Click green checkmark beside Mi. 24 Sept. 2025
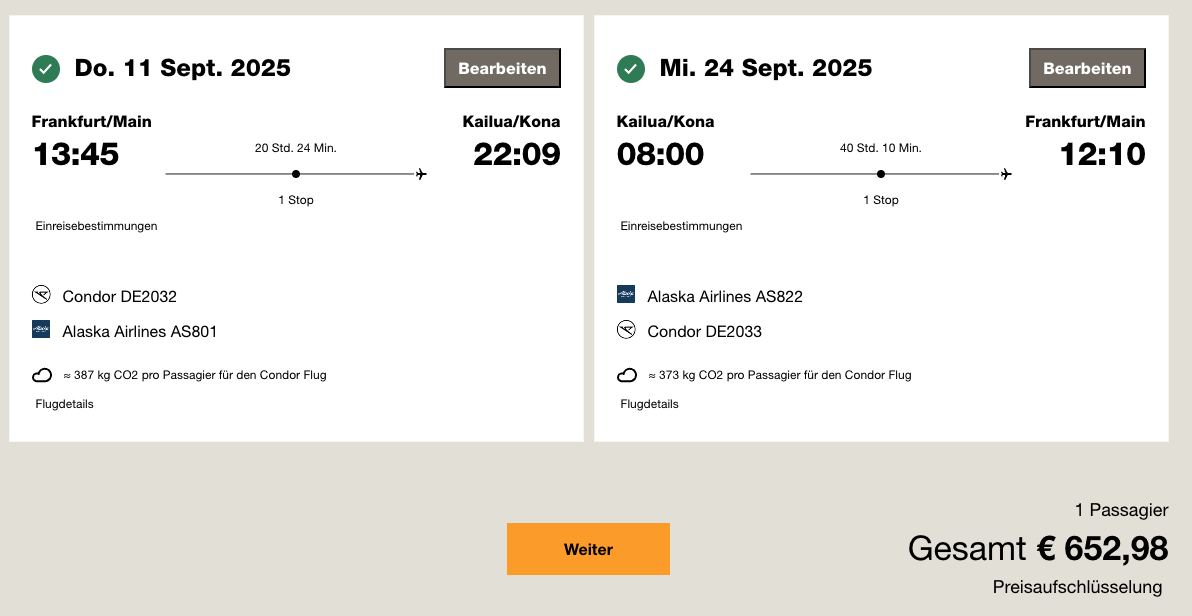 631,68
